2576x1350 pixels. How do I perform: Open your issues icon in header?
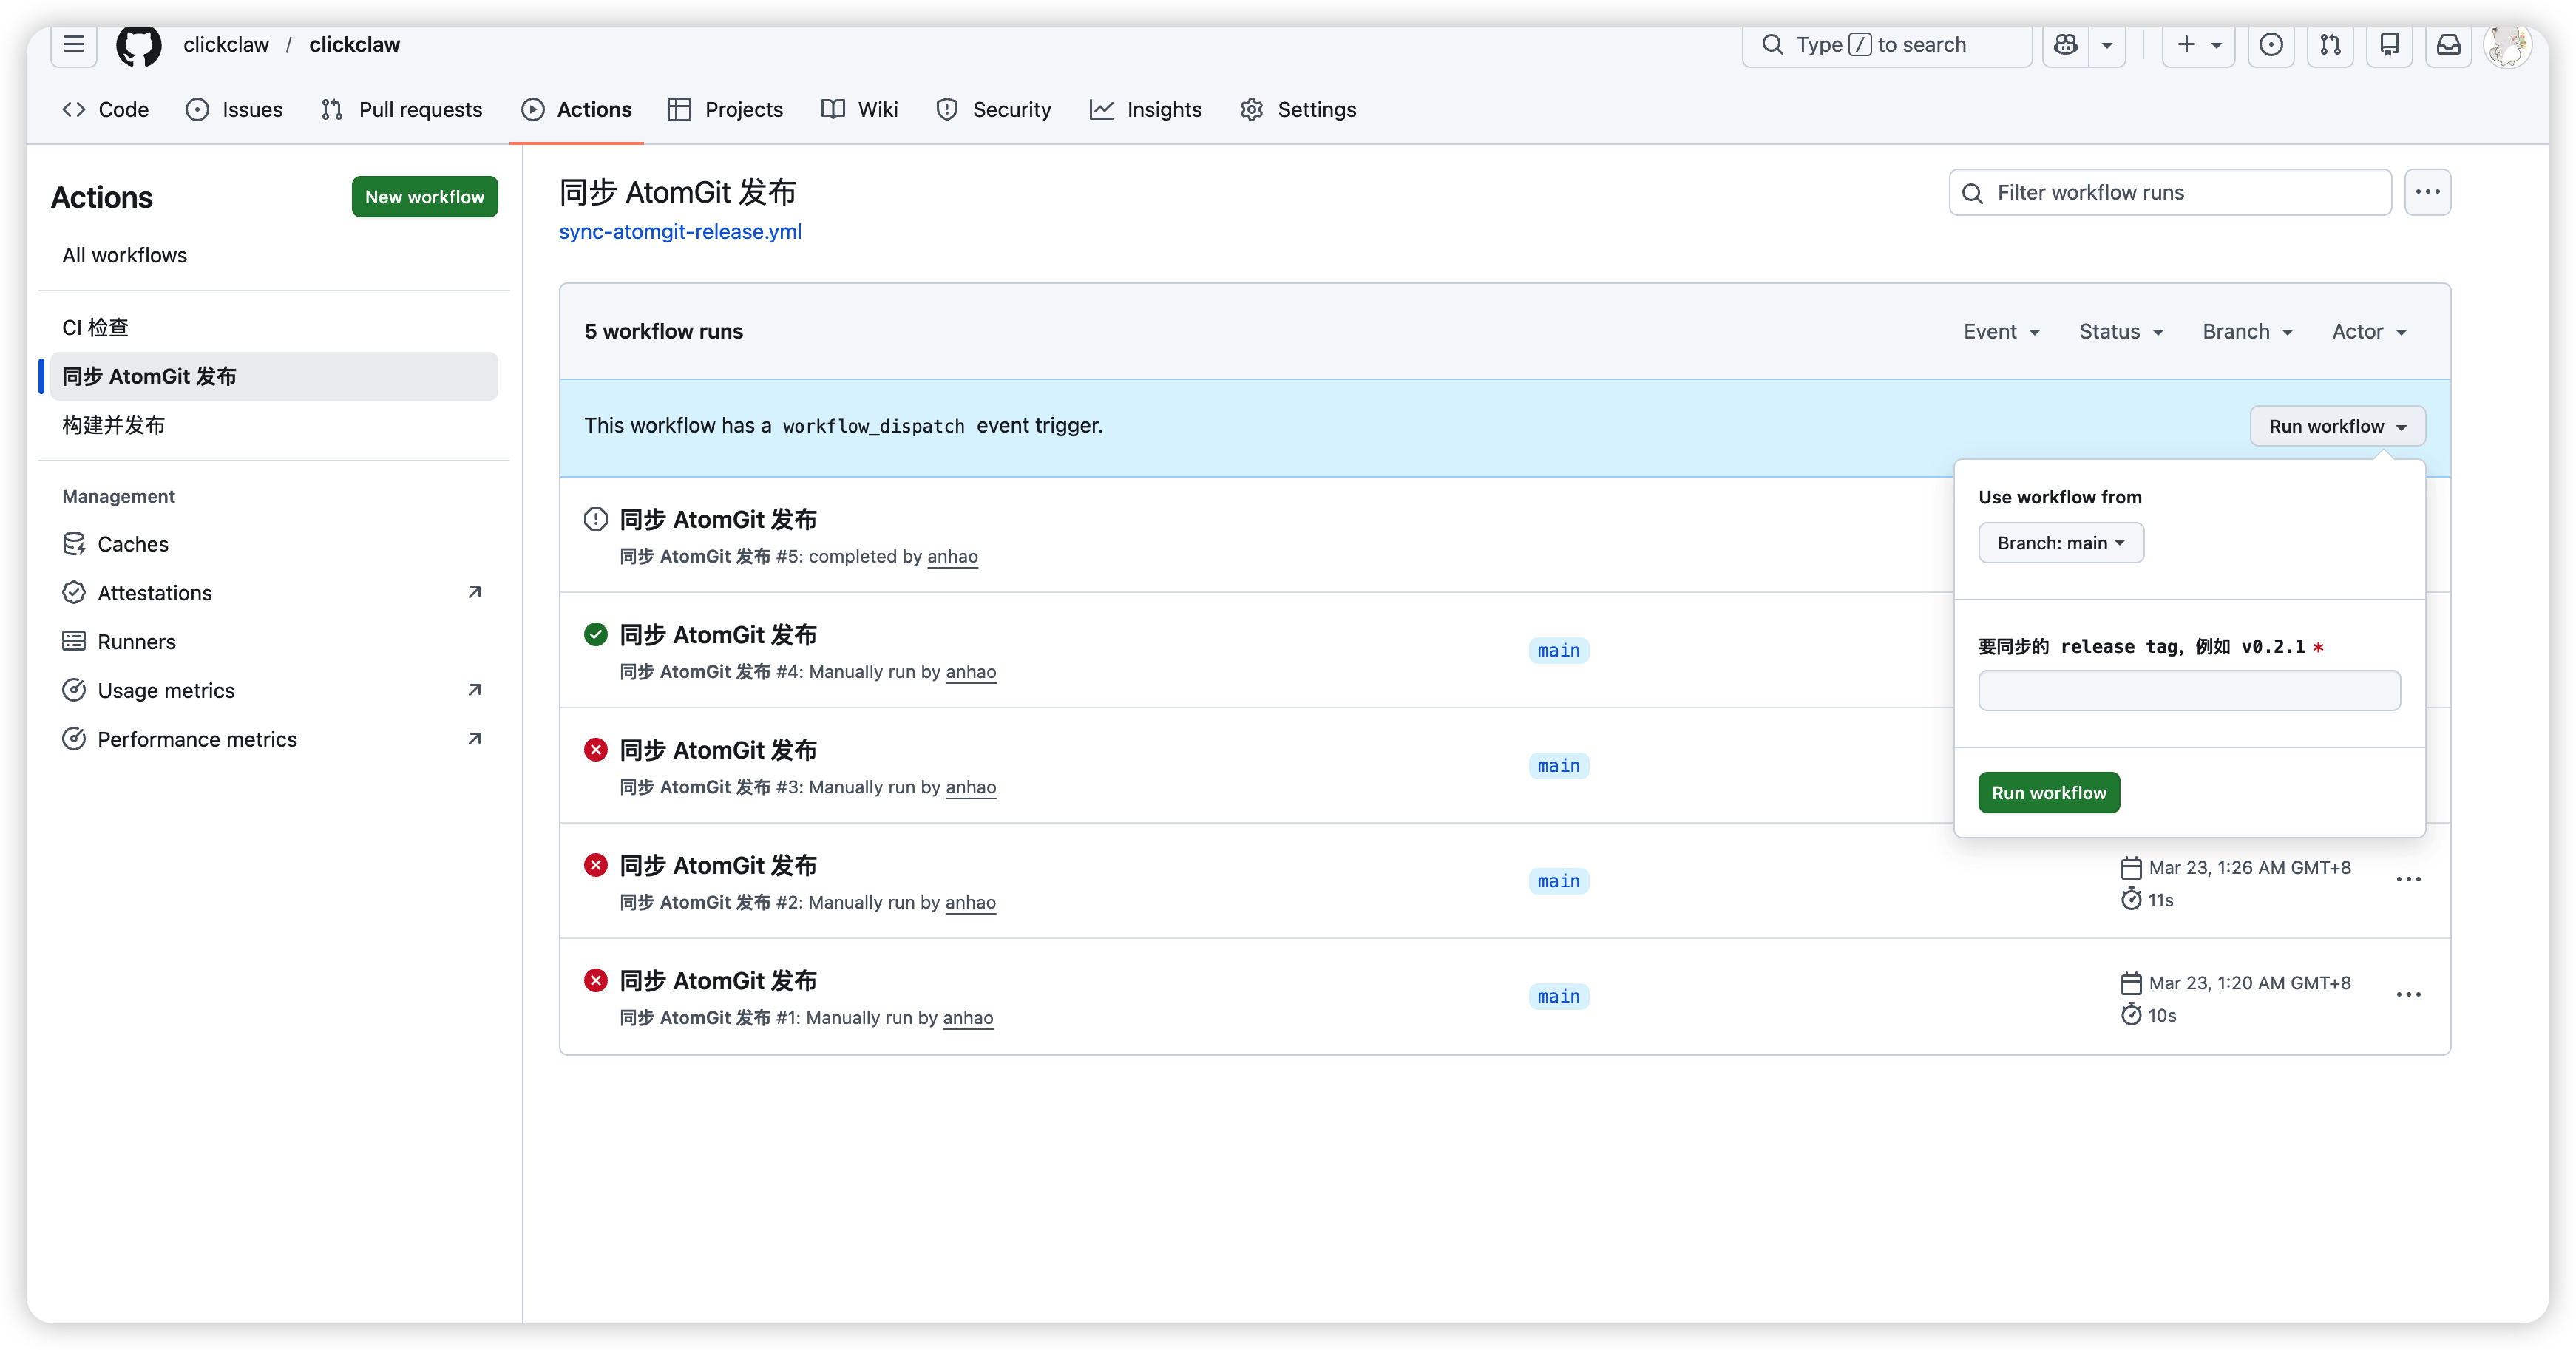click(2271, 45)
